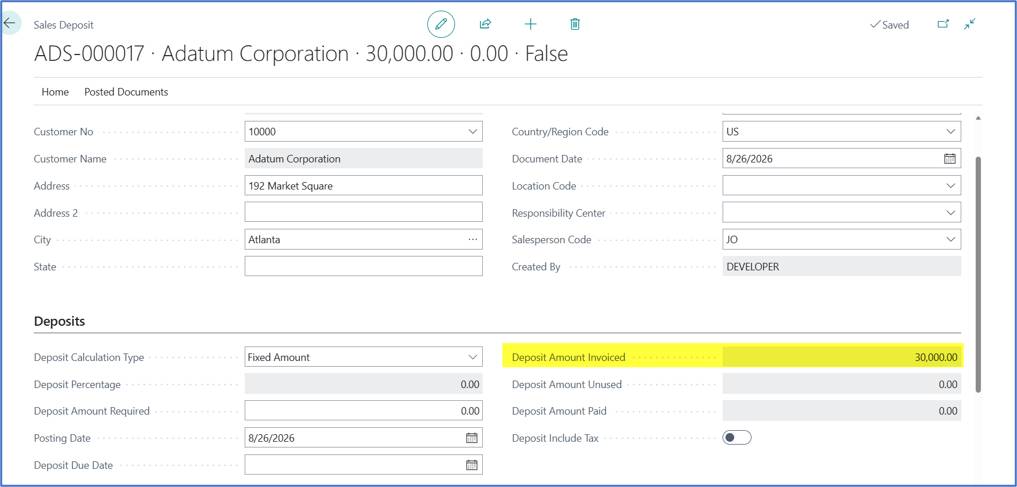Open Deposit Calculation Type dropdown
This screenshot has width=1017, height=487.
[x=472, y=357]
